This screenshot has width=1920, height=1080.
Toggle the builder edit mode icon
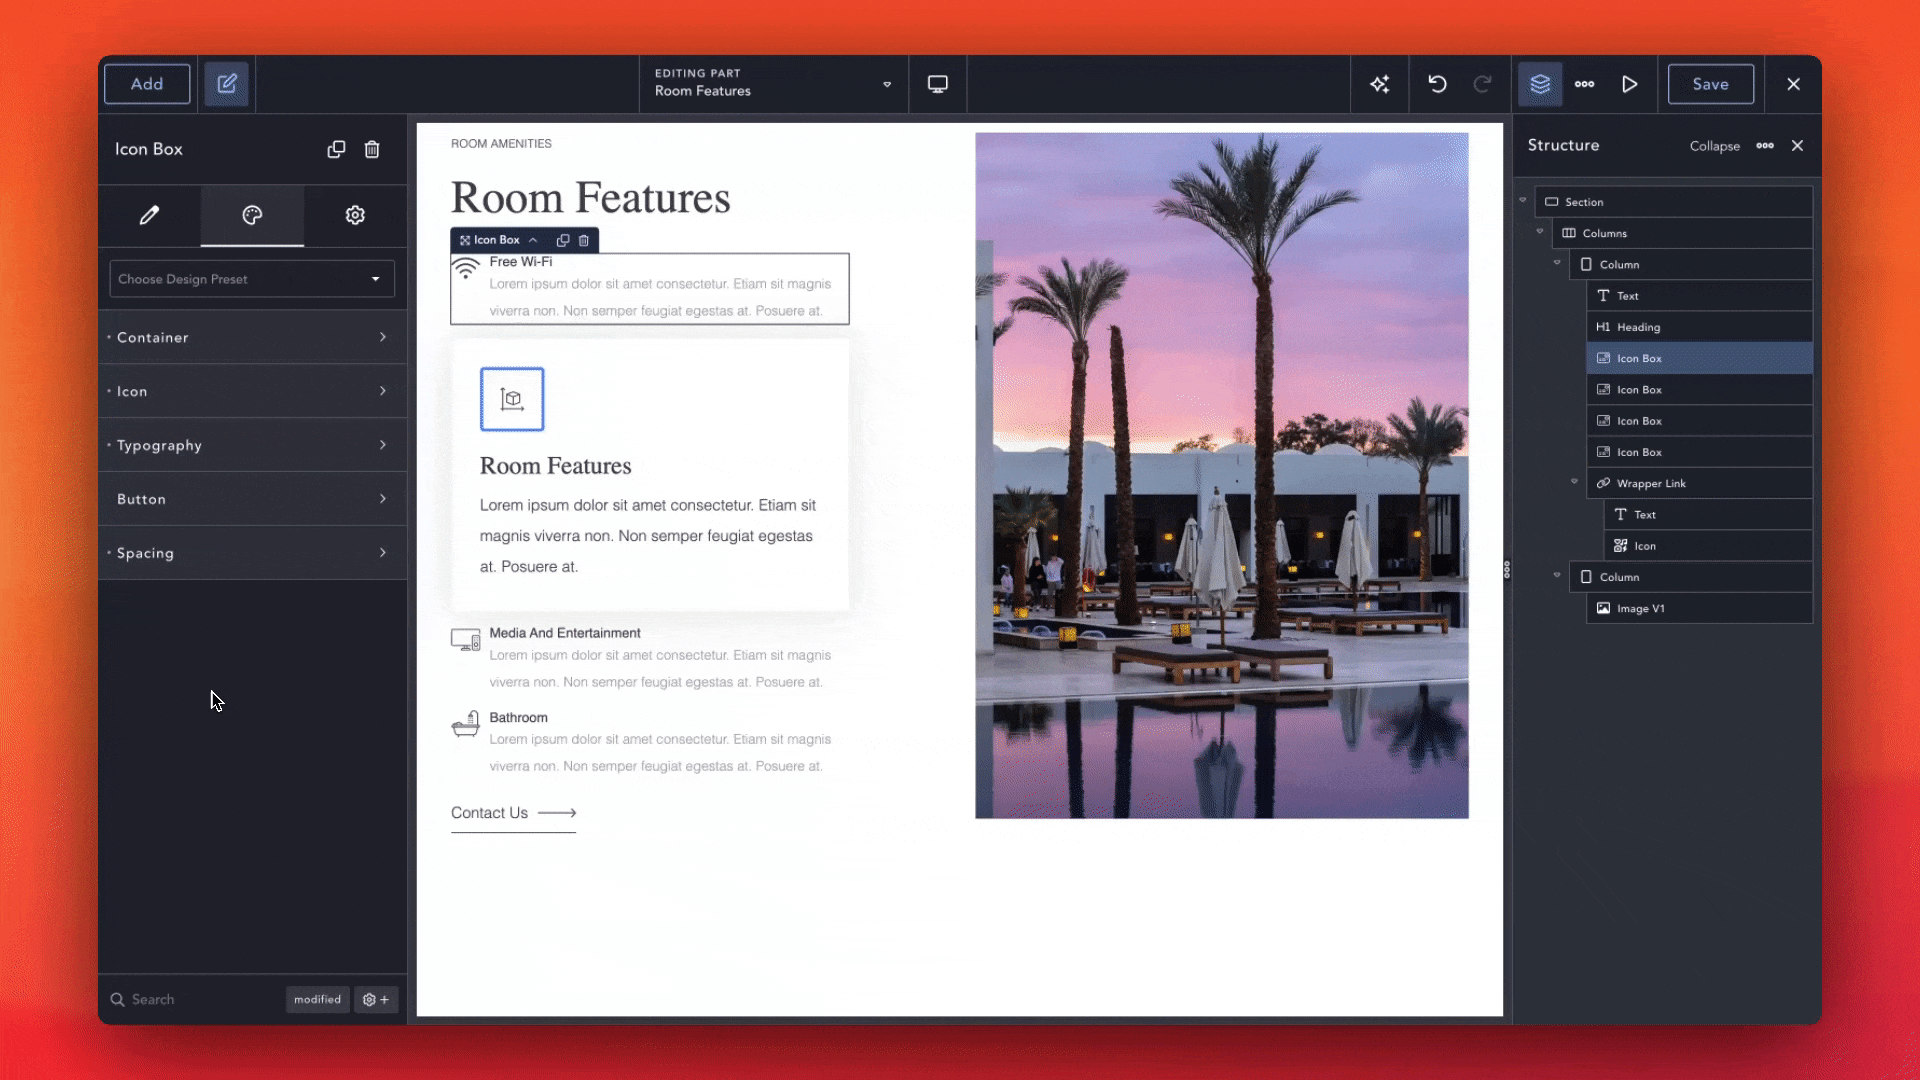click(x=227, y=84)
